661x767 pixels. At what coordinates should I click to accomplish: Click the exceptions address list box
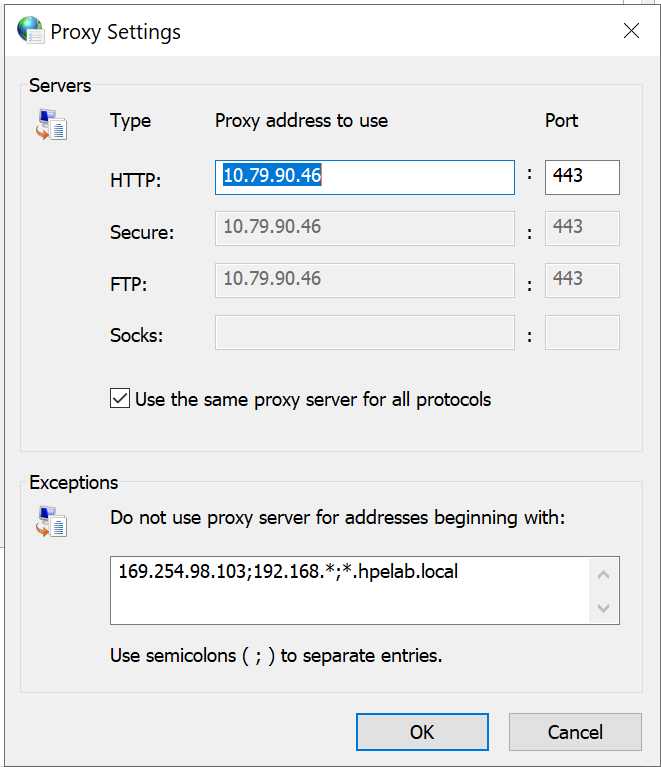[x=350, y=590]
